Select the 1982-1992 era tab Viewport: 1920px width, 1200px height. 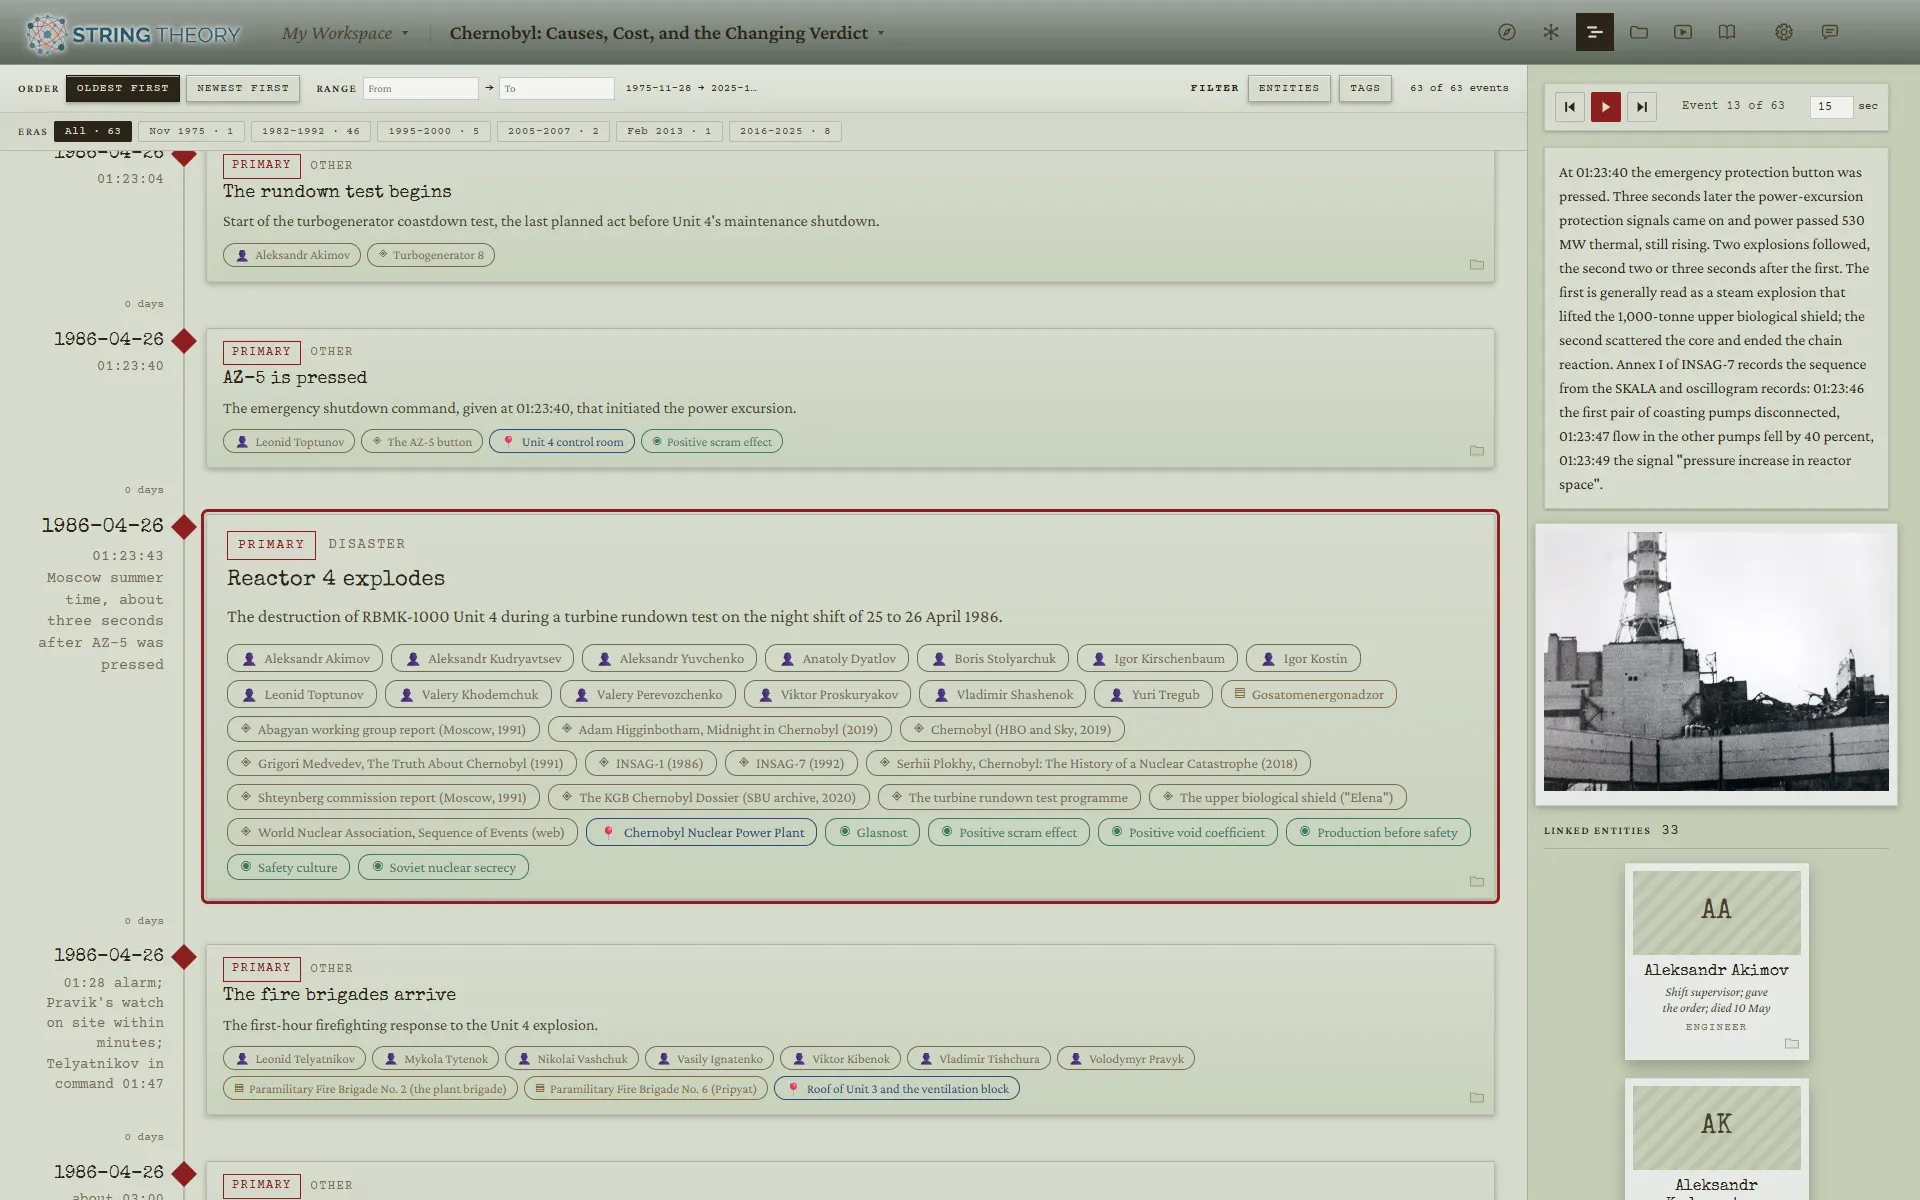click(x=310, y=131)
